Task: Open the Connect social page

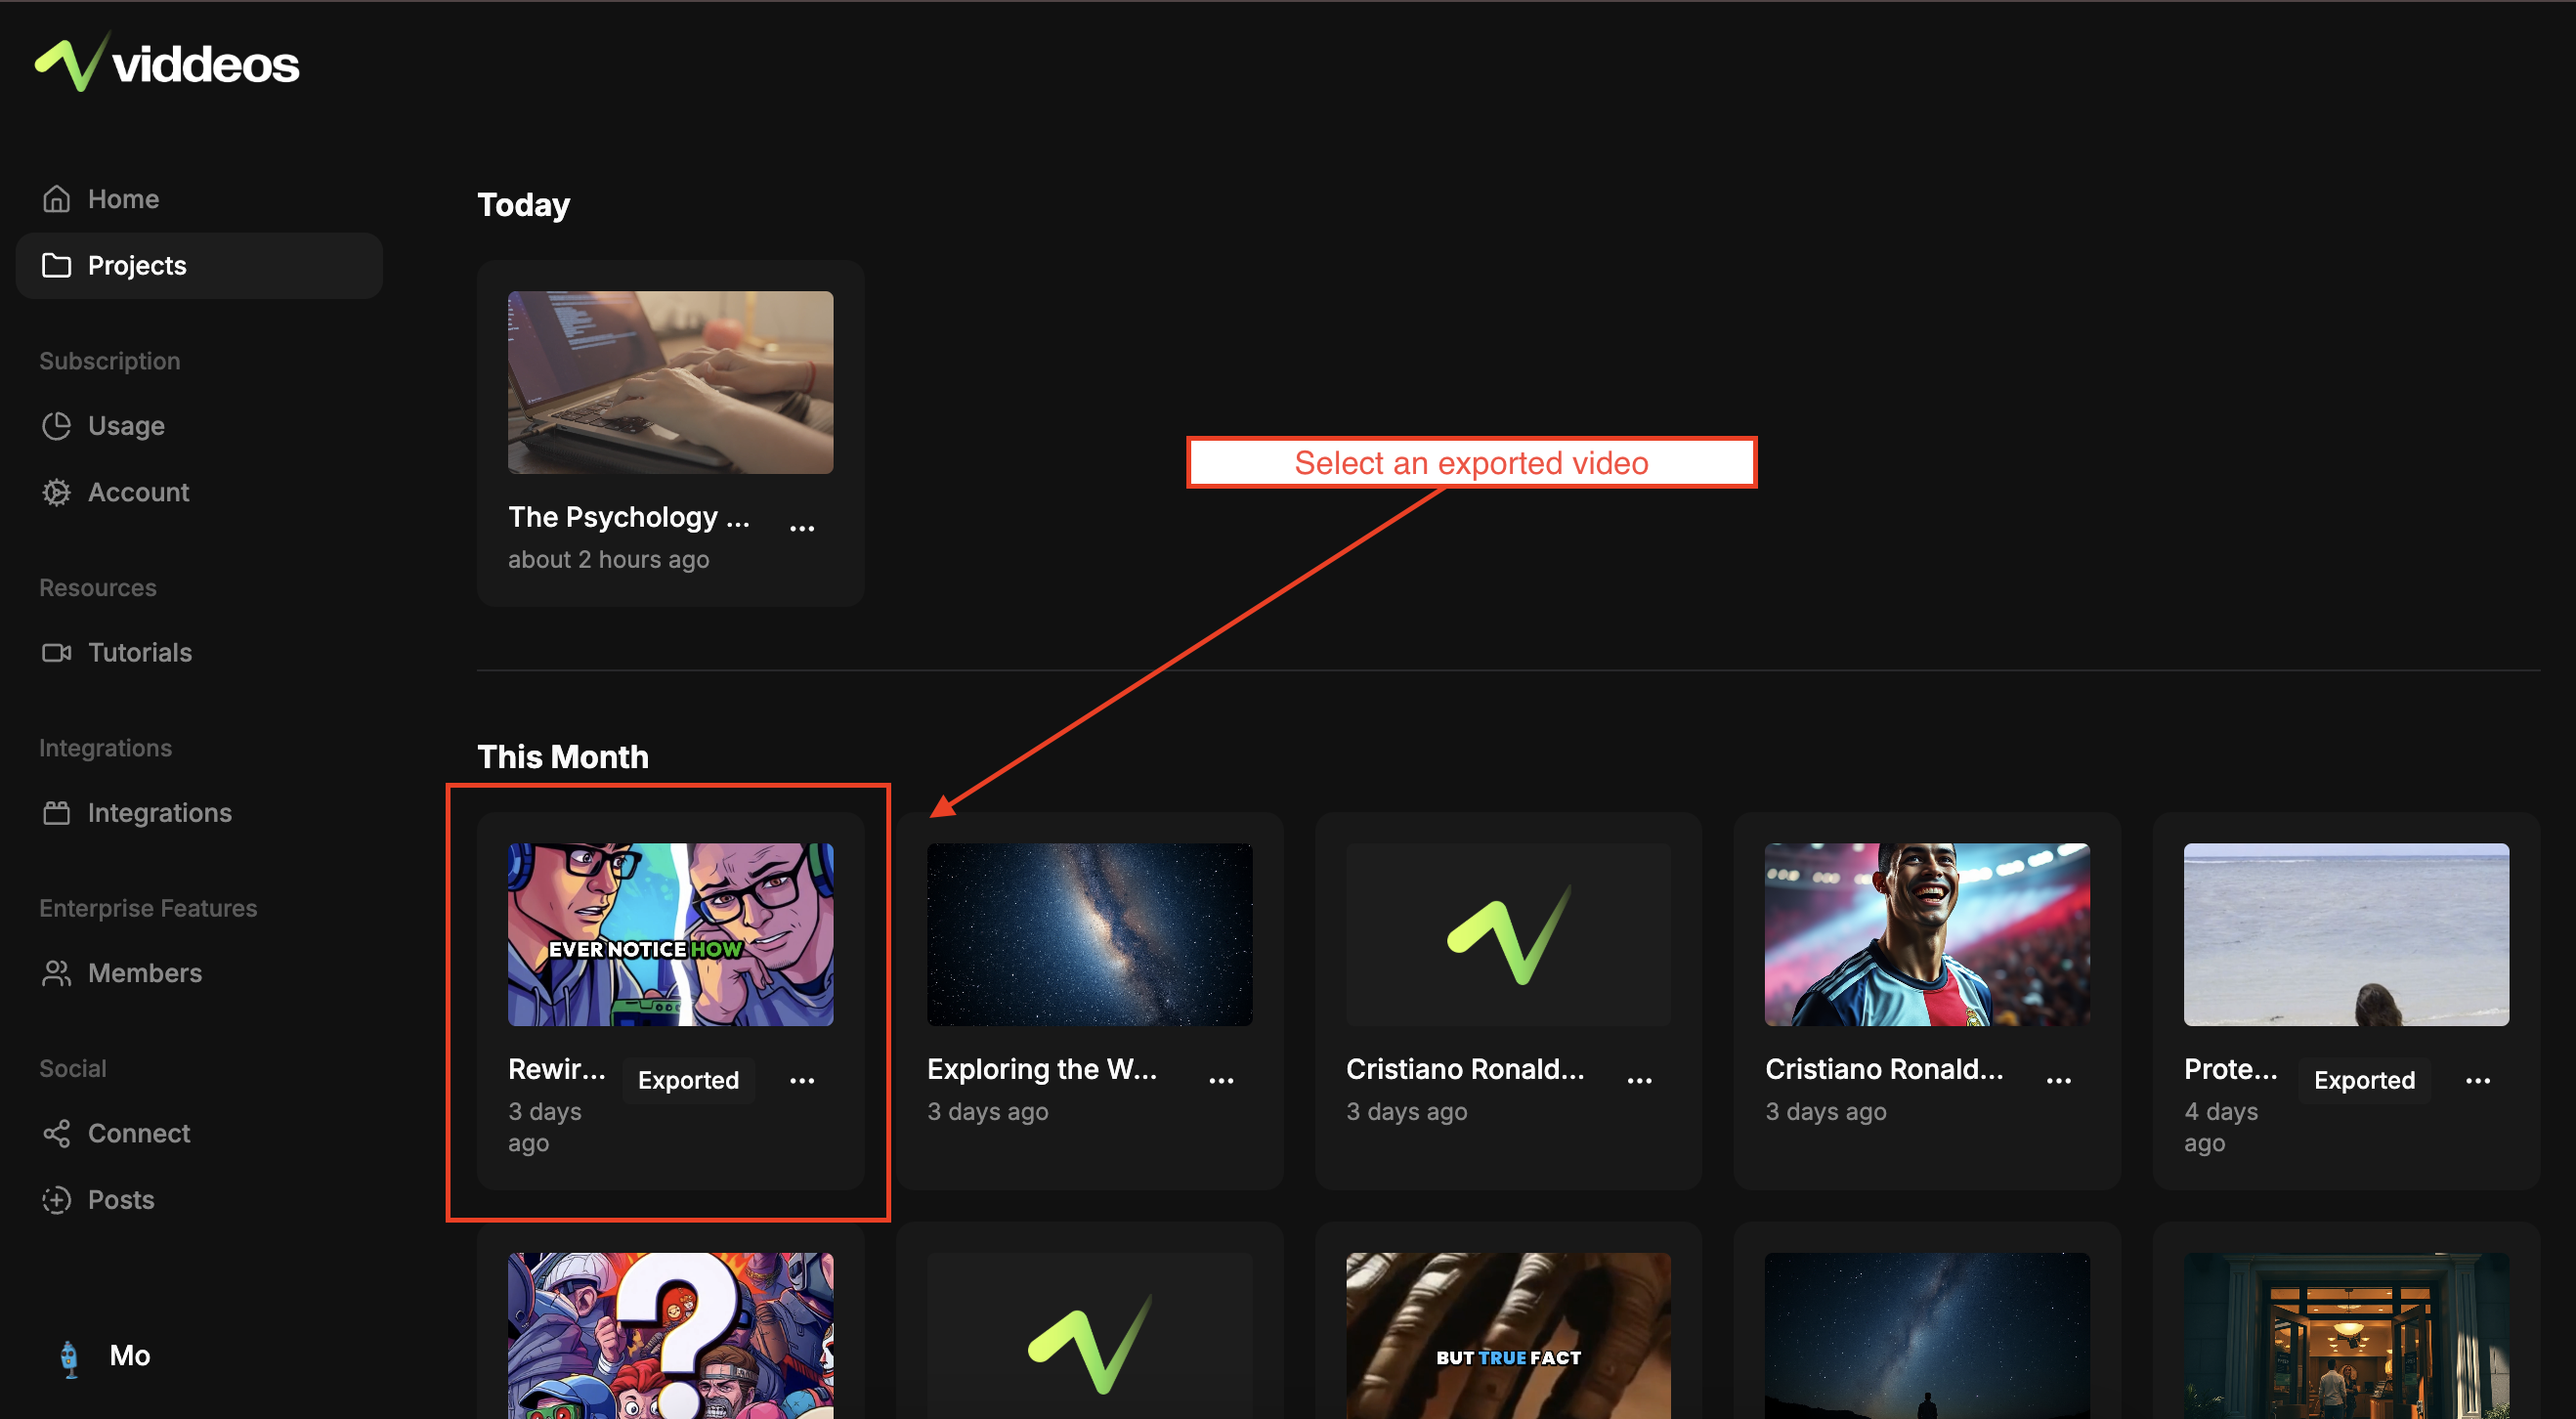Action: click(199, 1133)
